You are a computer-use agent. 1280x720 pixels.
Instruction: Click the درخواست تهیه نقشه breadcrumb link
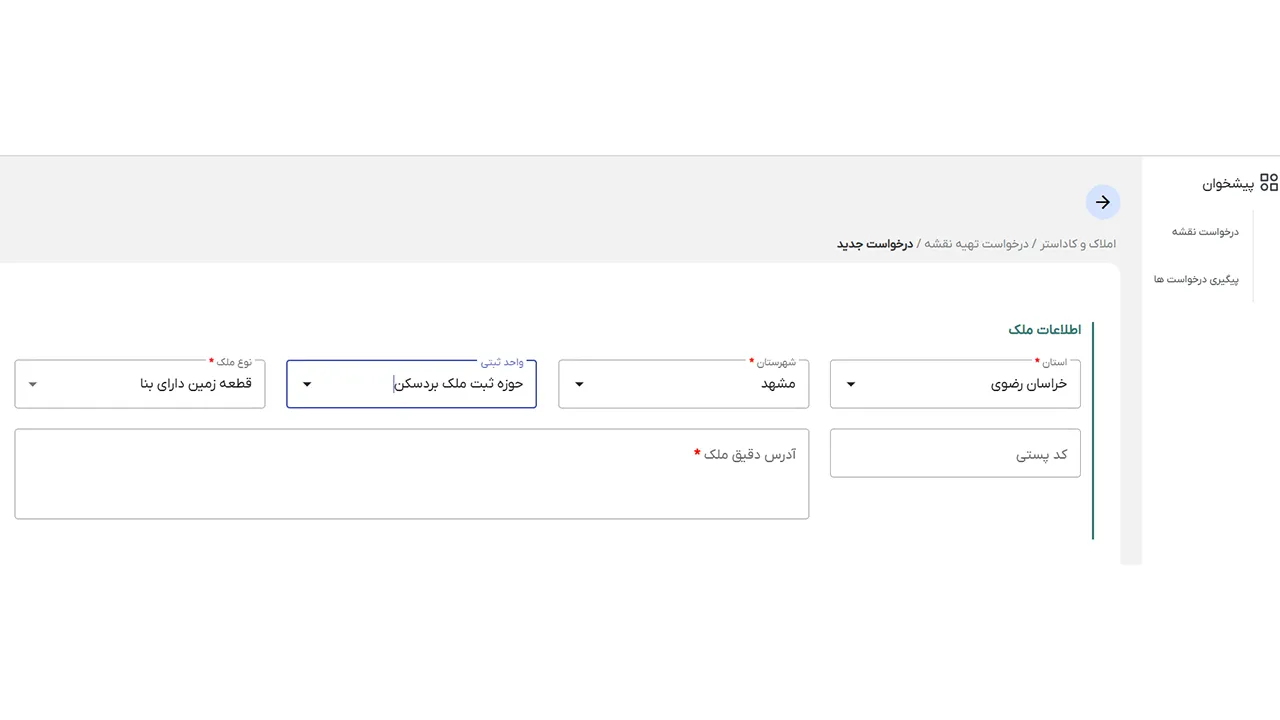pos(975,243)
